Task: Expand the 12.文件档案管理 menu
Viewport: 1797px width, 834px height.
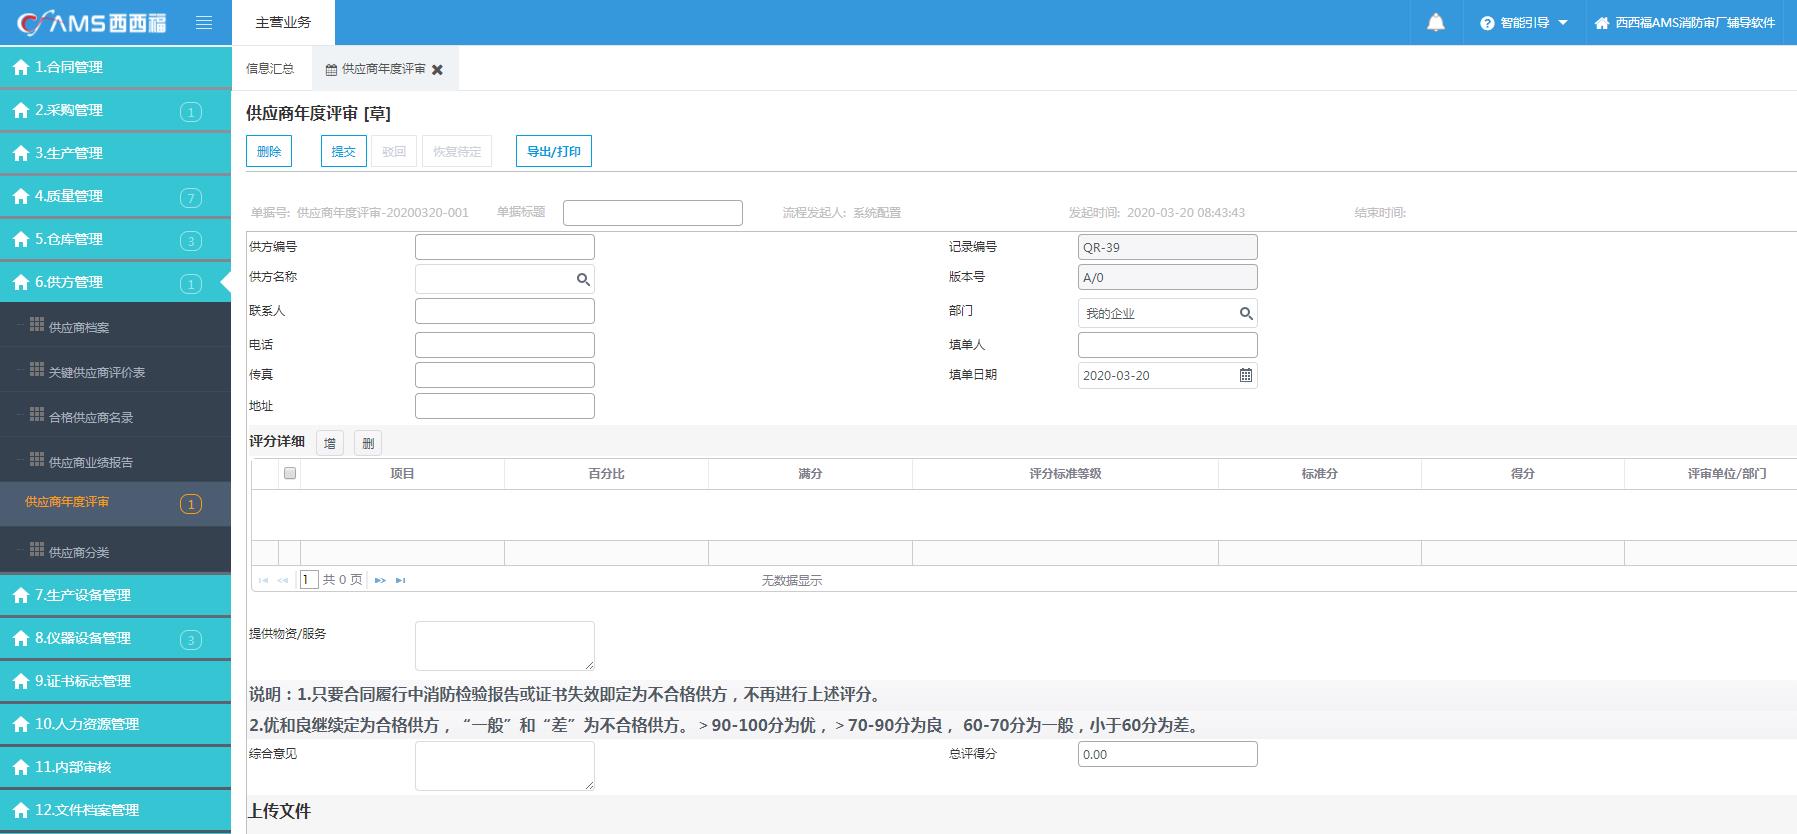Action: pos(116,810)
